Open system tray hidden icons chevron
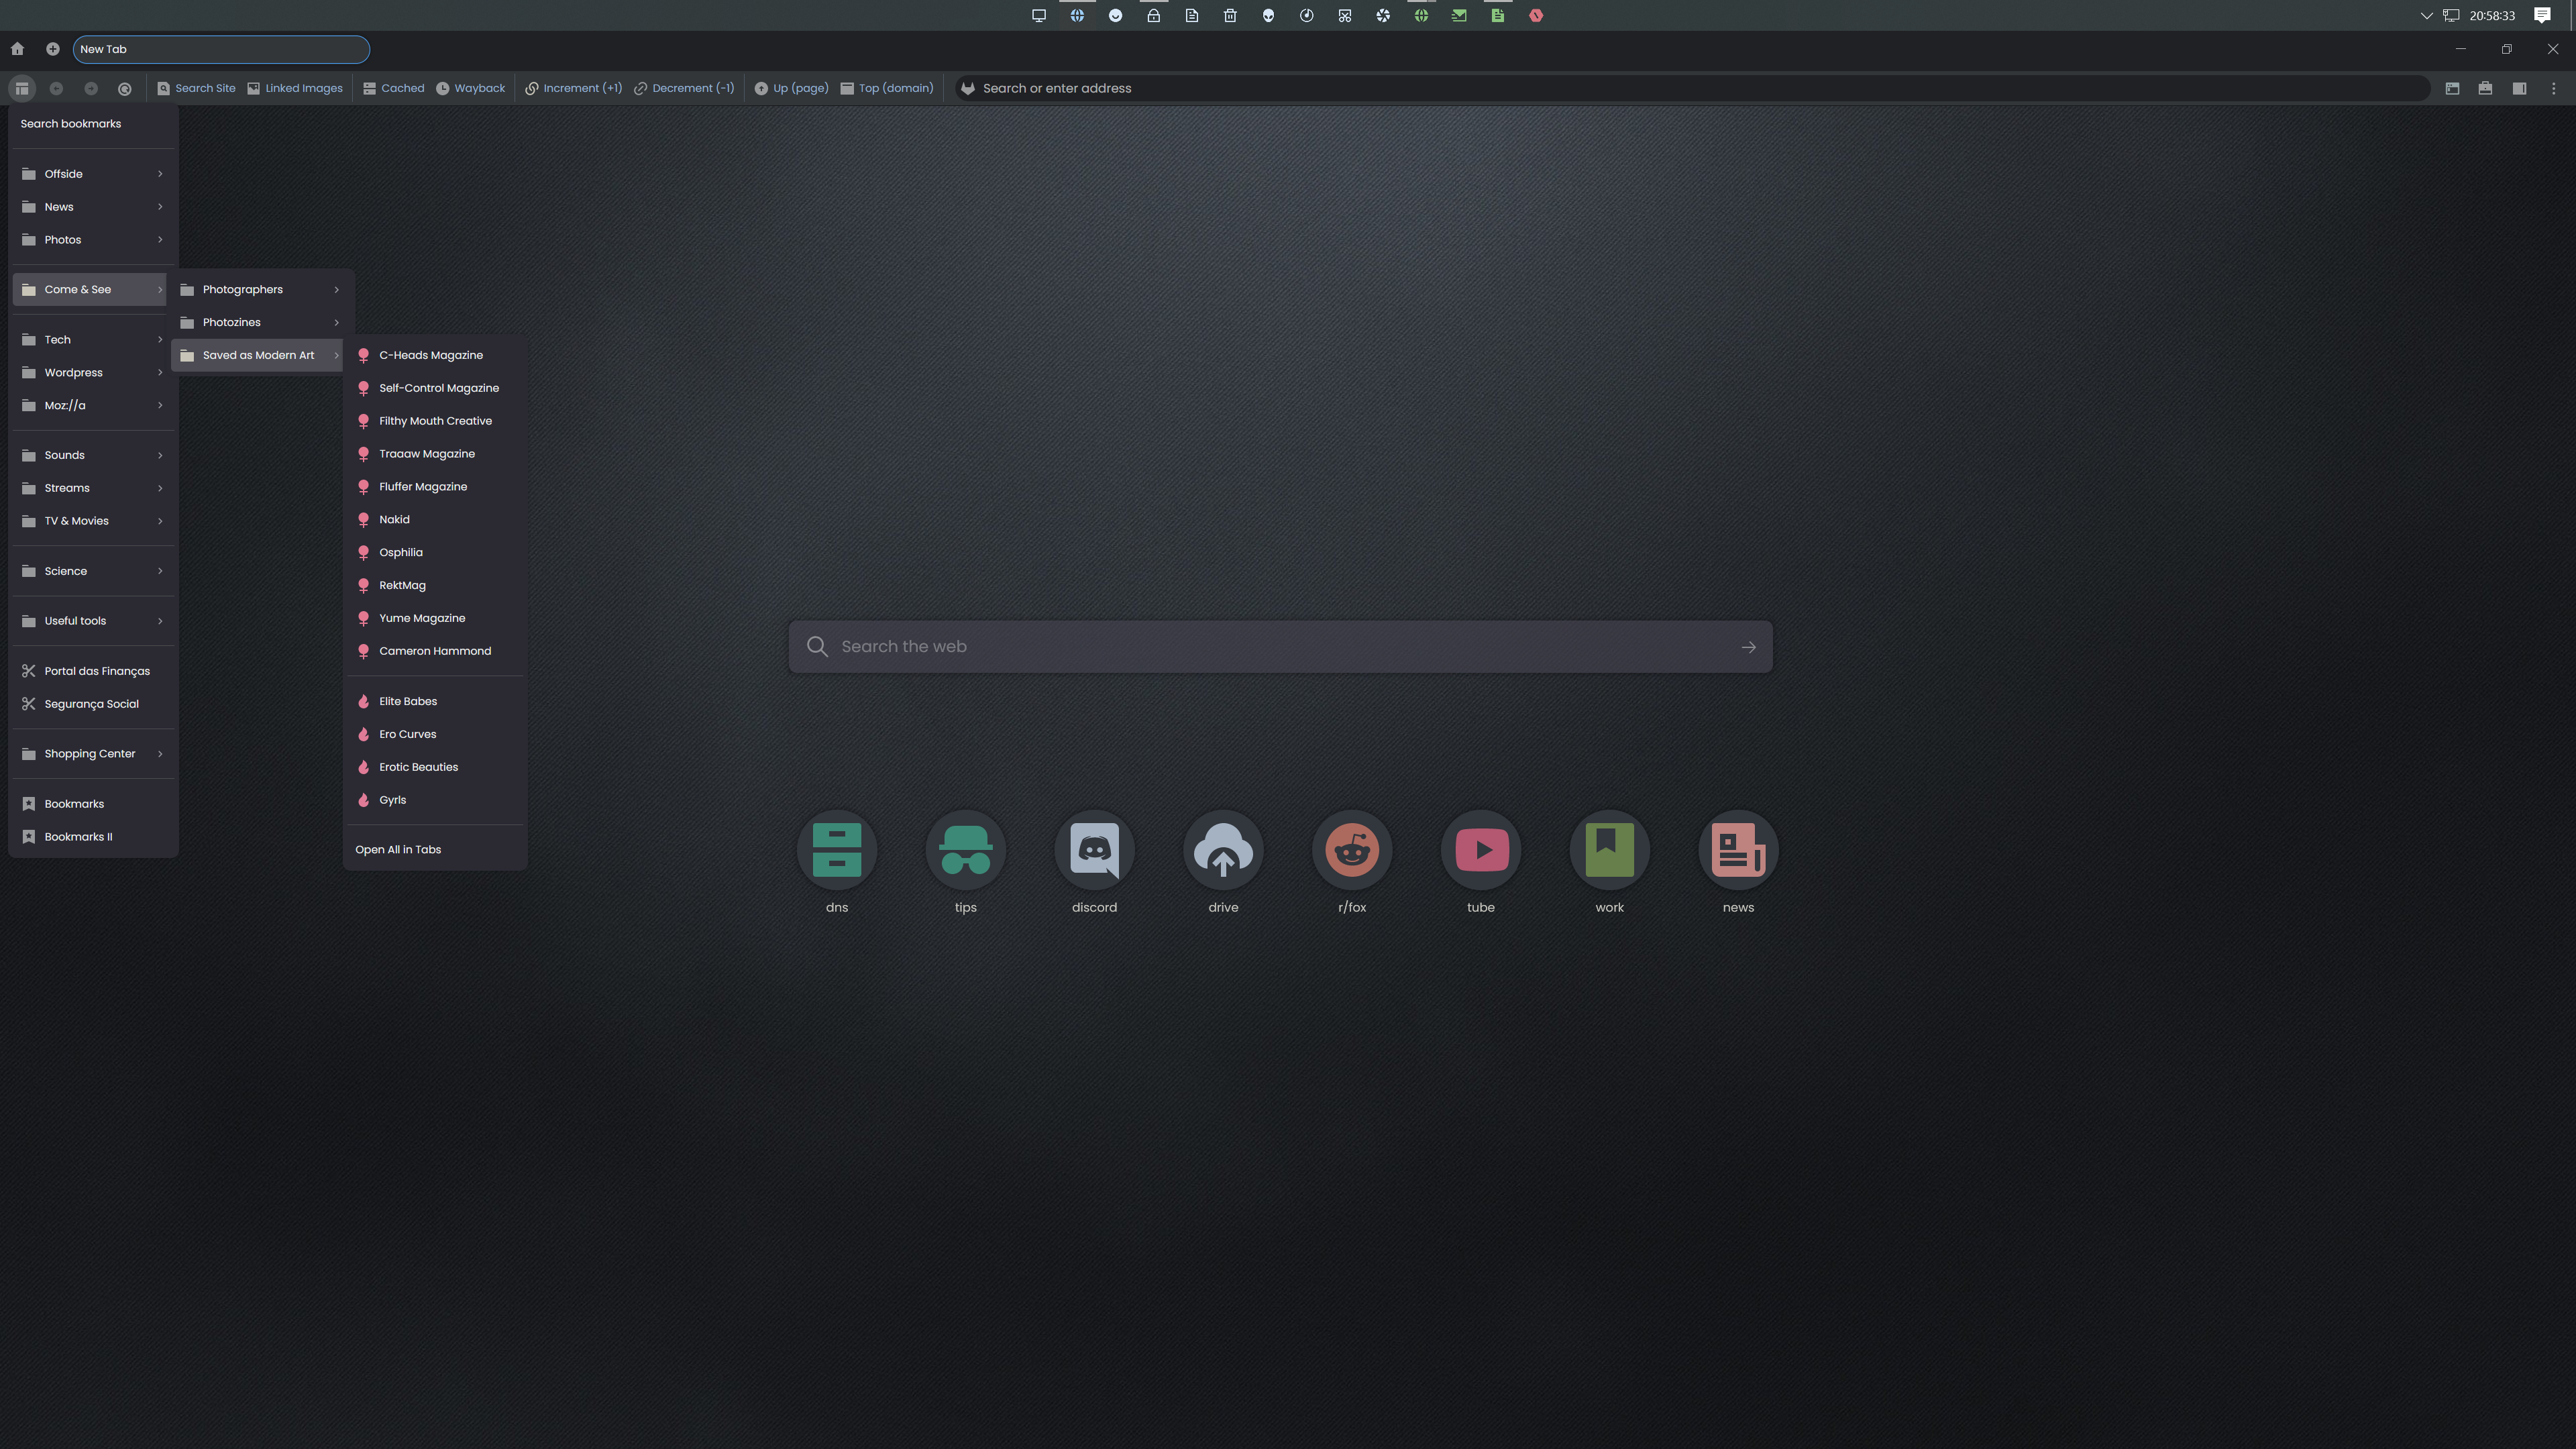This screenshot has height=1449, width=2576. [2426, 16]
